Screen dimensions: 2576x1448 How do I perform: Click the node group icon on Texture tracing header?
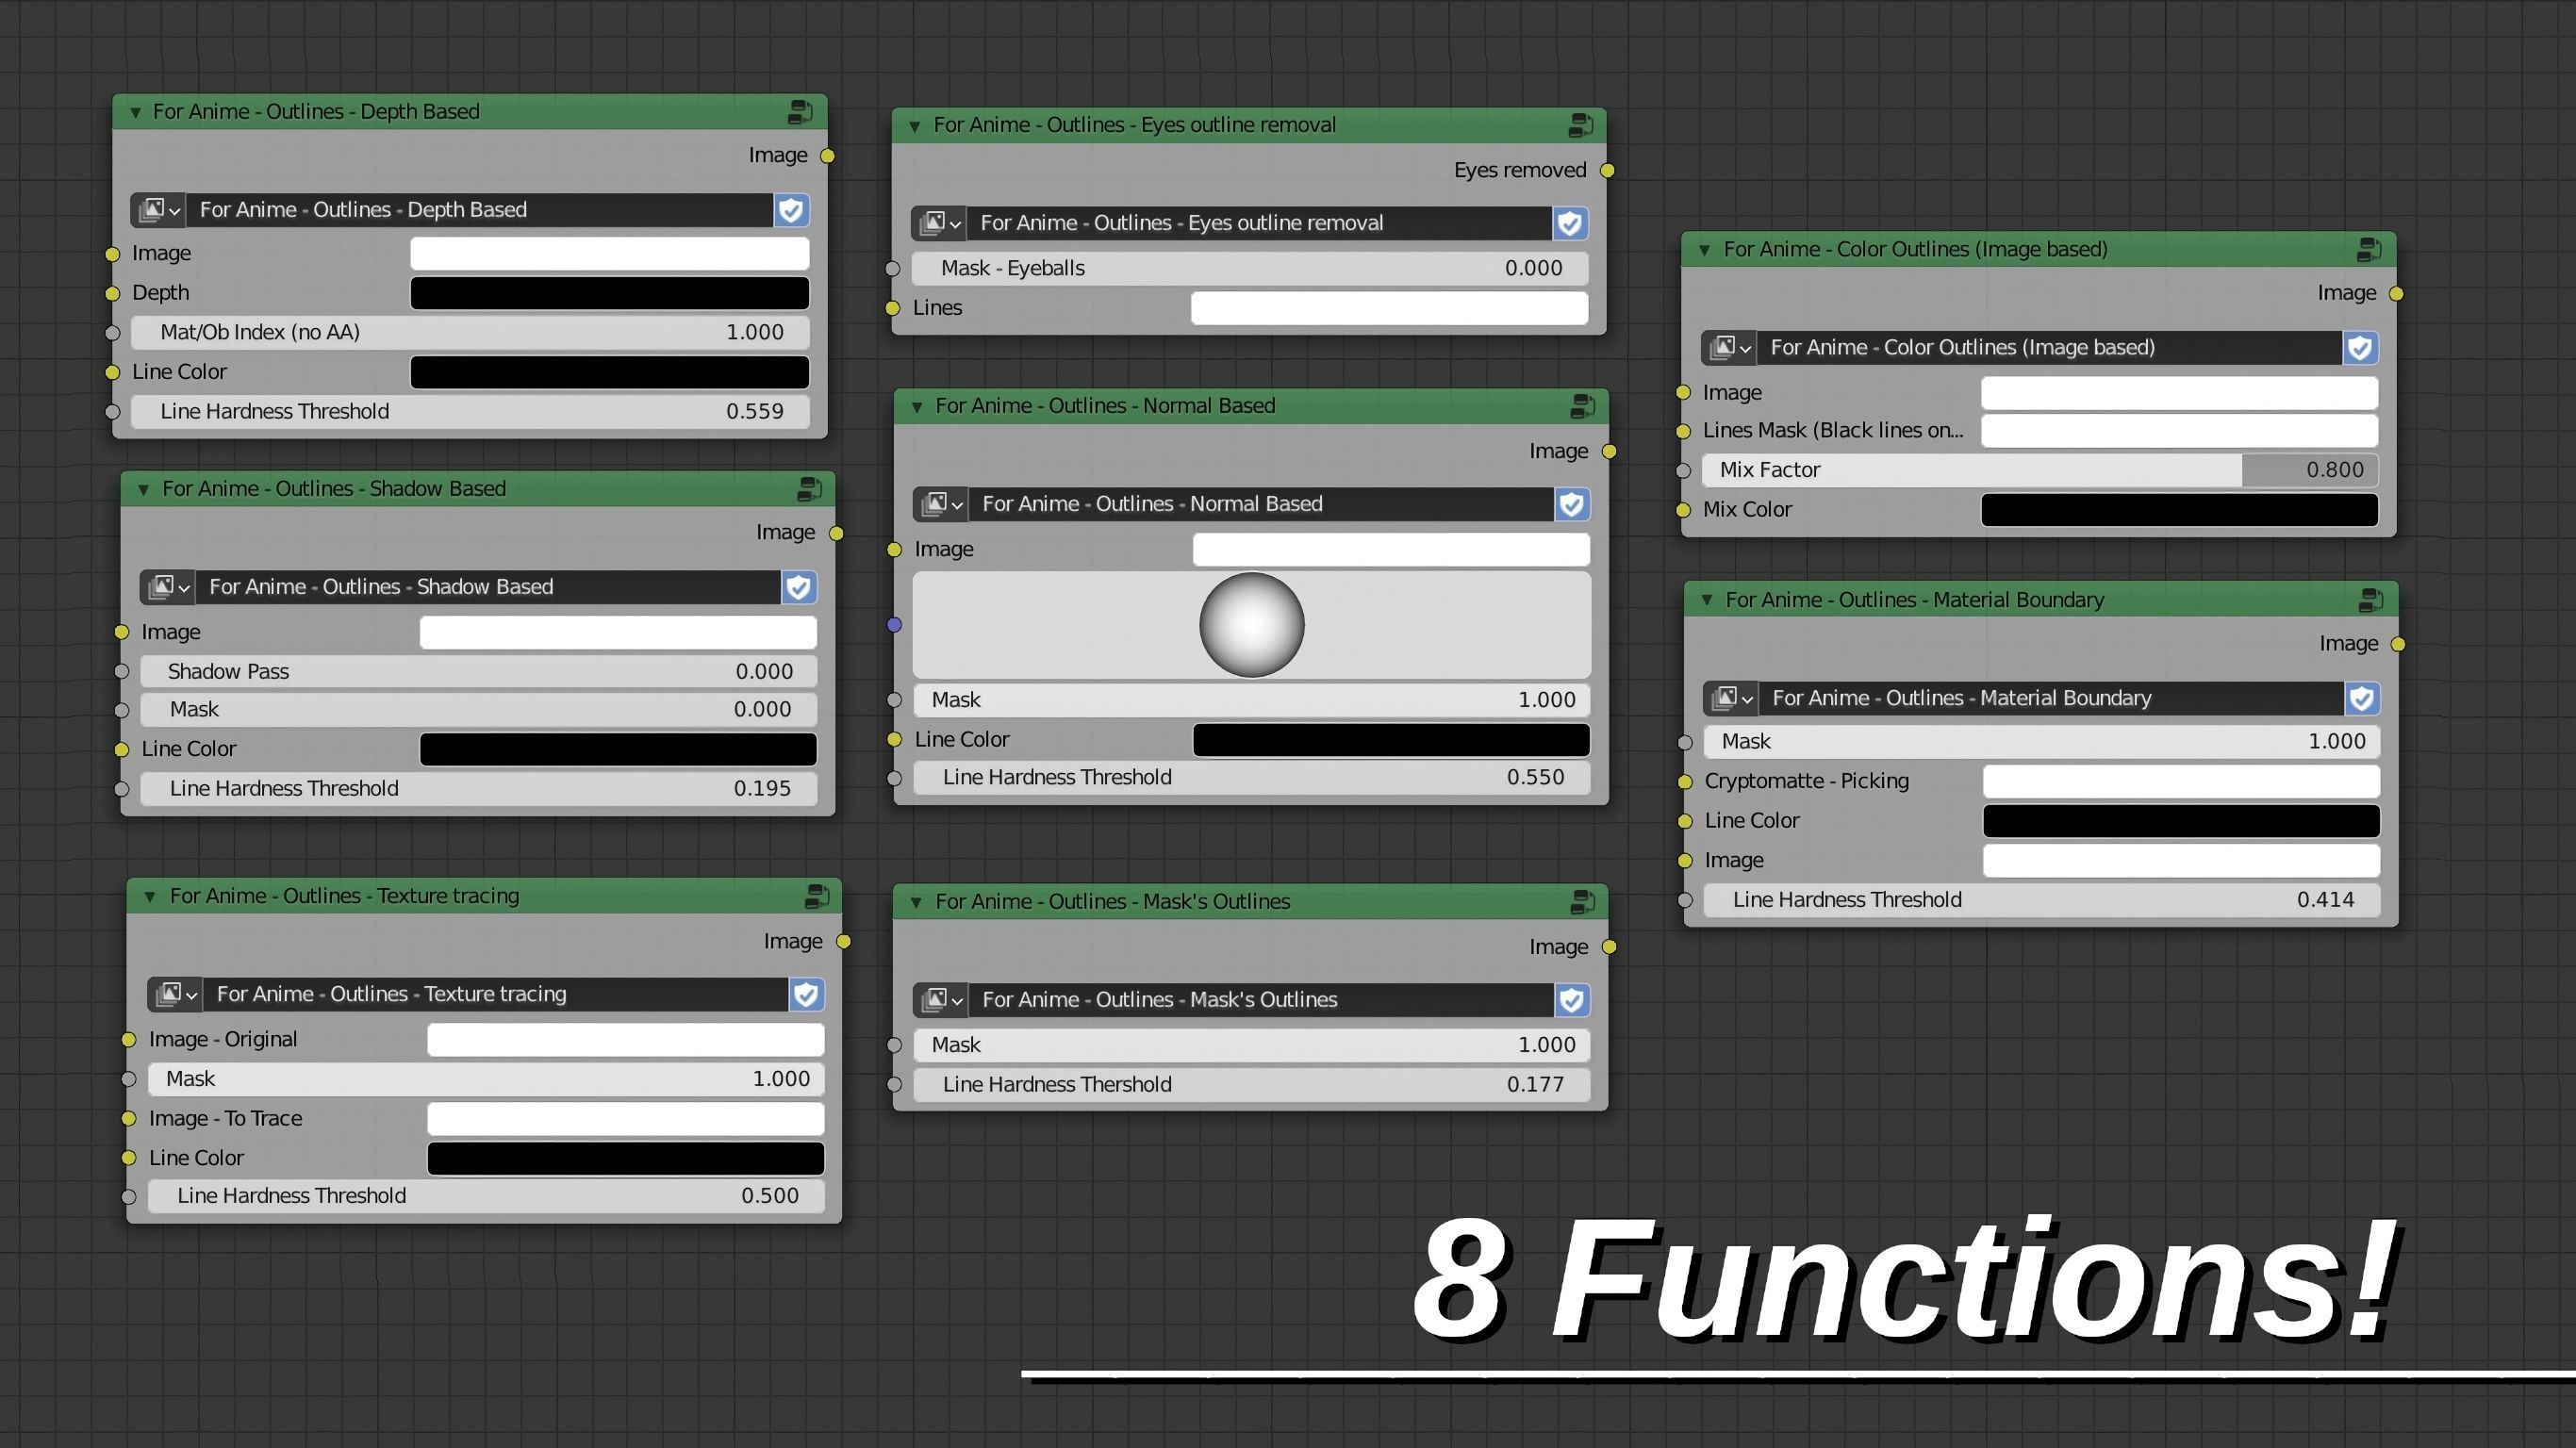817,896
